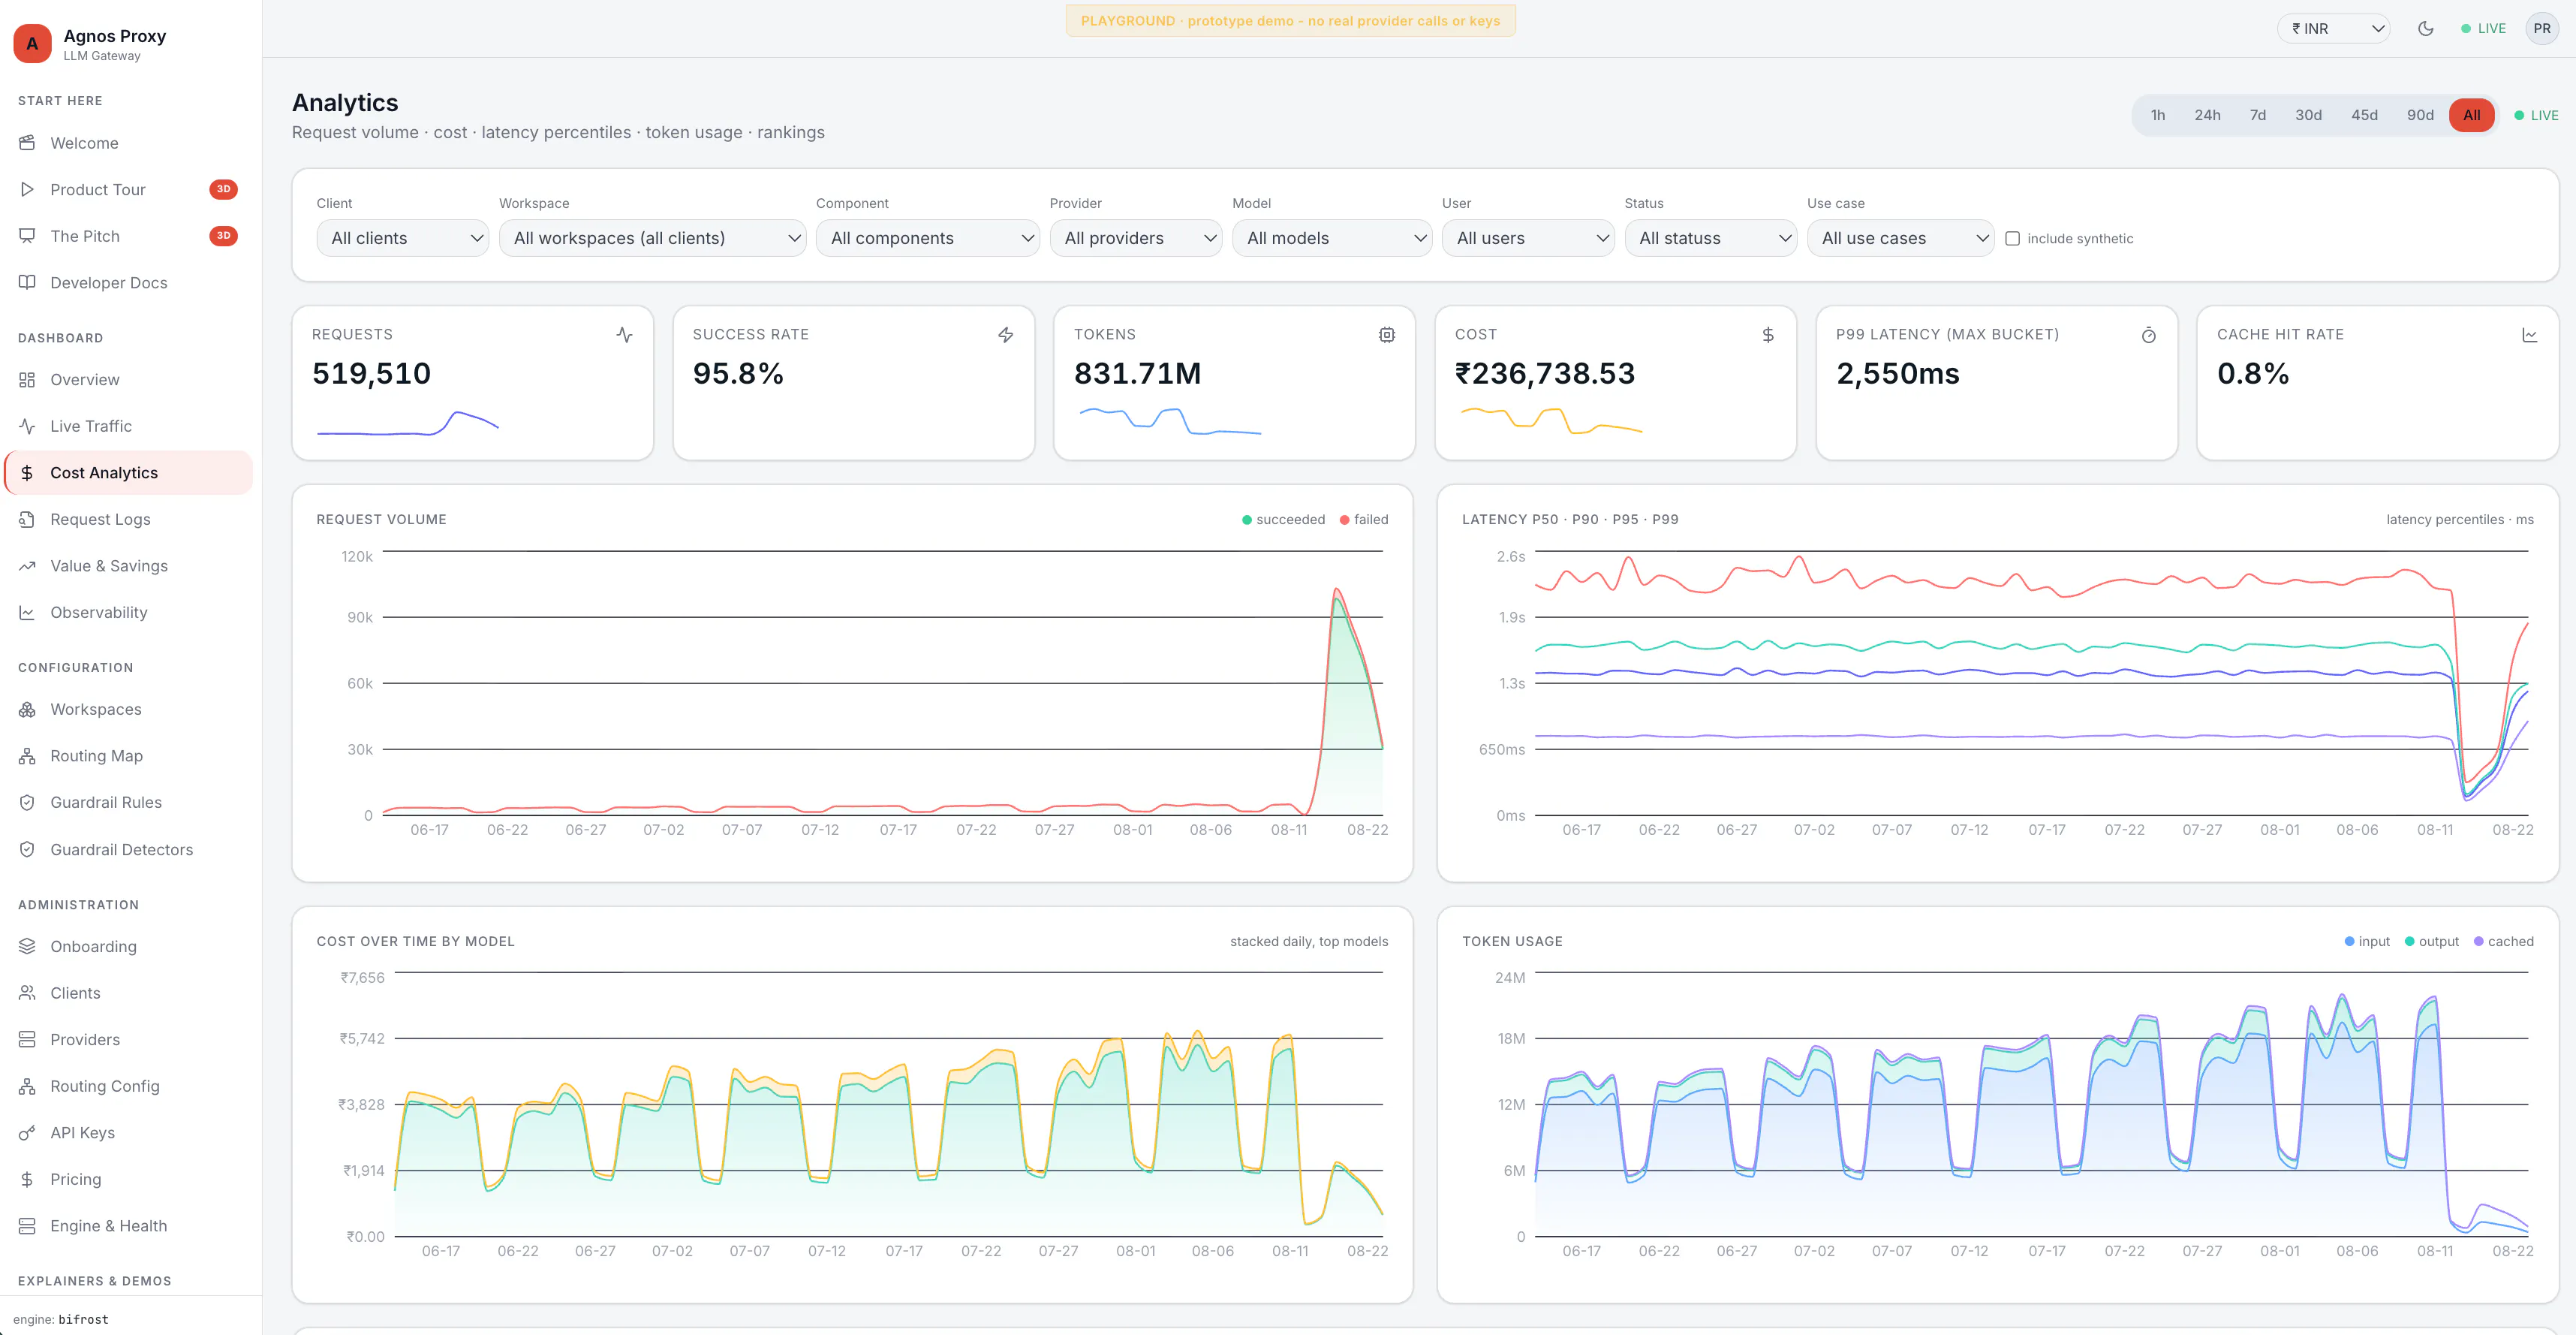2576x1335 pixels.
Task: Click the Clients people icon
Action: (27, 993)
